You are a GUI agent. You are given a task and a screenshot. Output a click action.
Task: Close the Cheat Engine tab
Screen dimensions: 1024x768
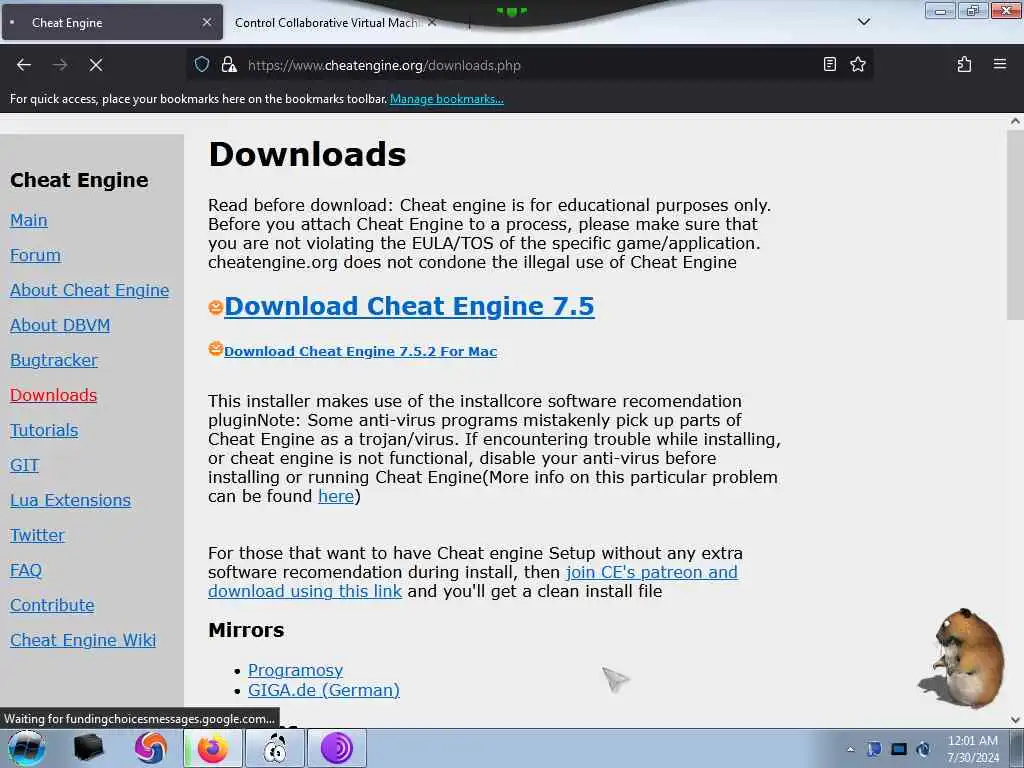[x=207, y=22]
